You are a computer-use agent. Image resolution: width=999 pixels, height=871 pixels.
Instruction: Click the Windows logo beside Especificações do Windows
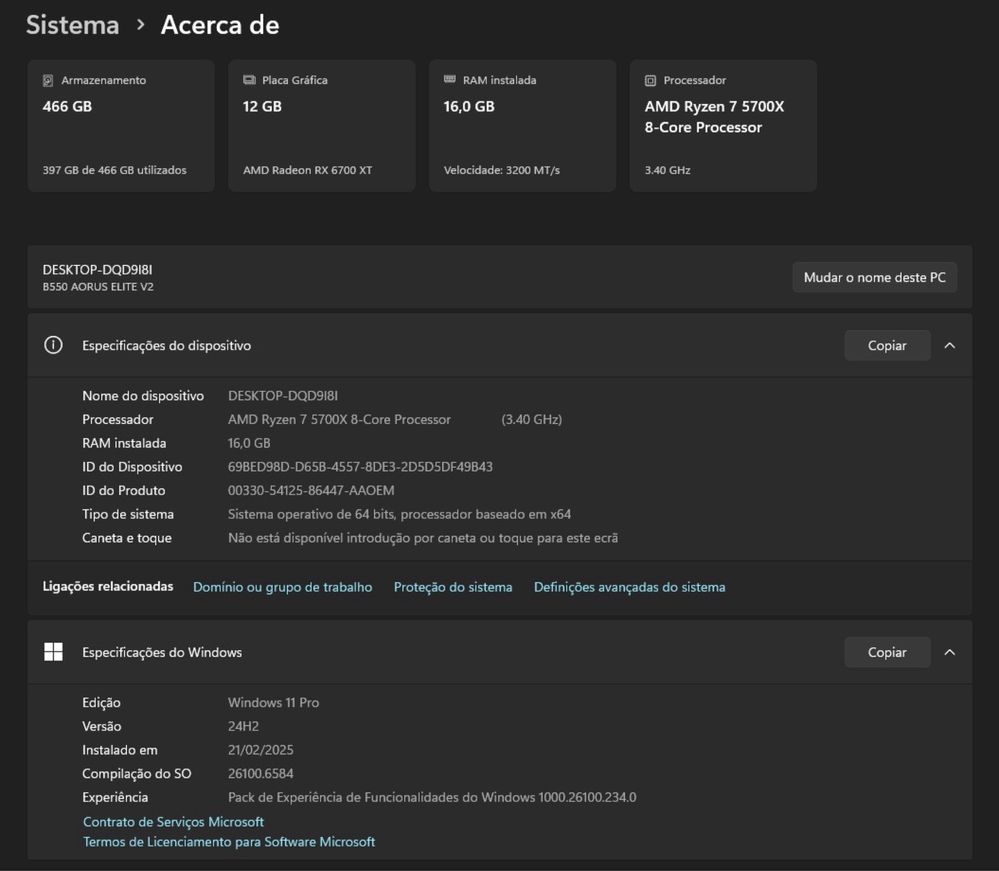54,652
